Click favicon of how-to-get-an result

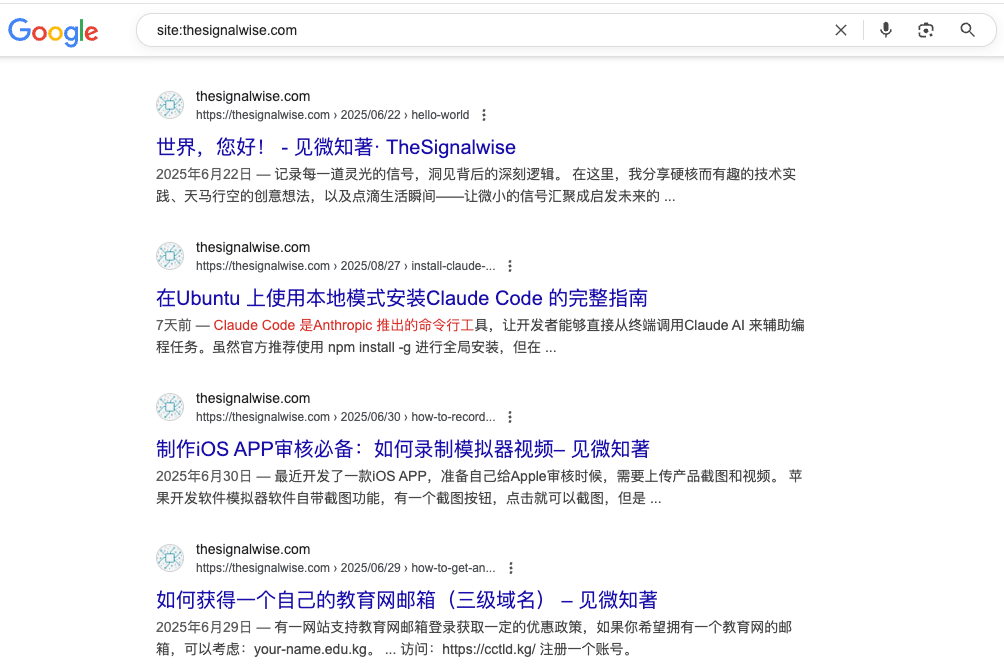tap(170, 558)
